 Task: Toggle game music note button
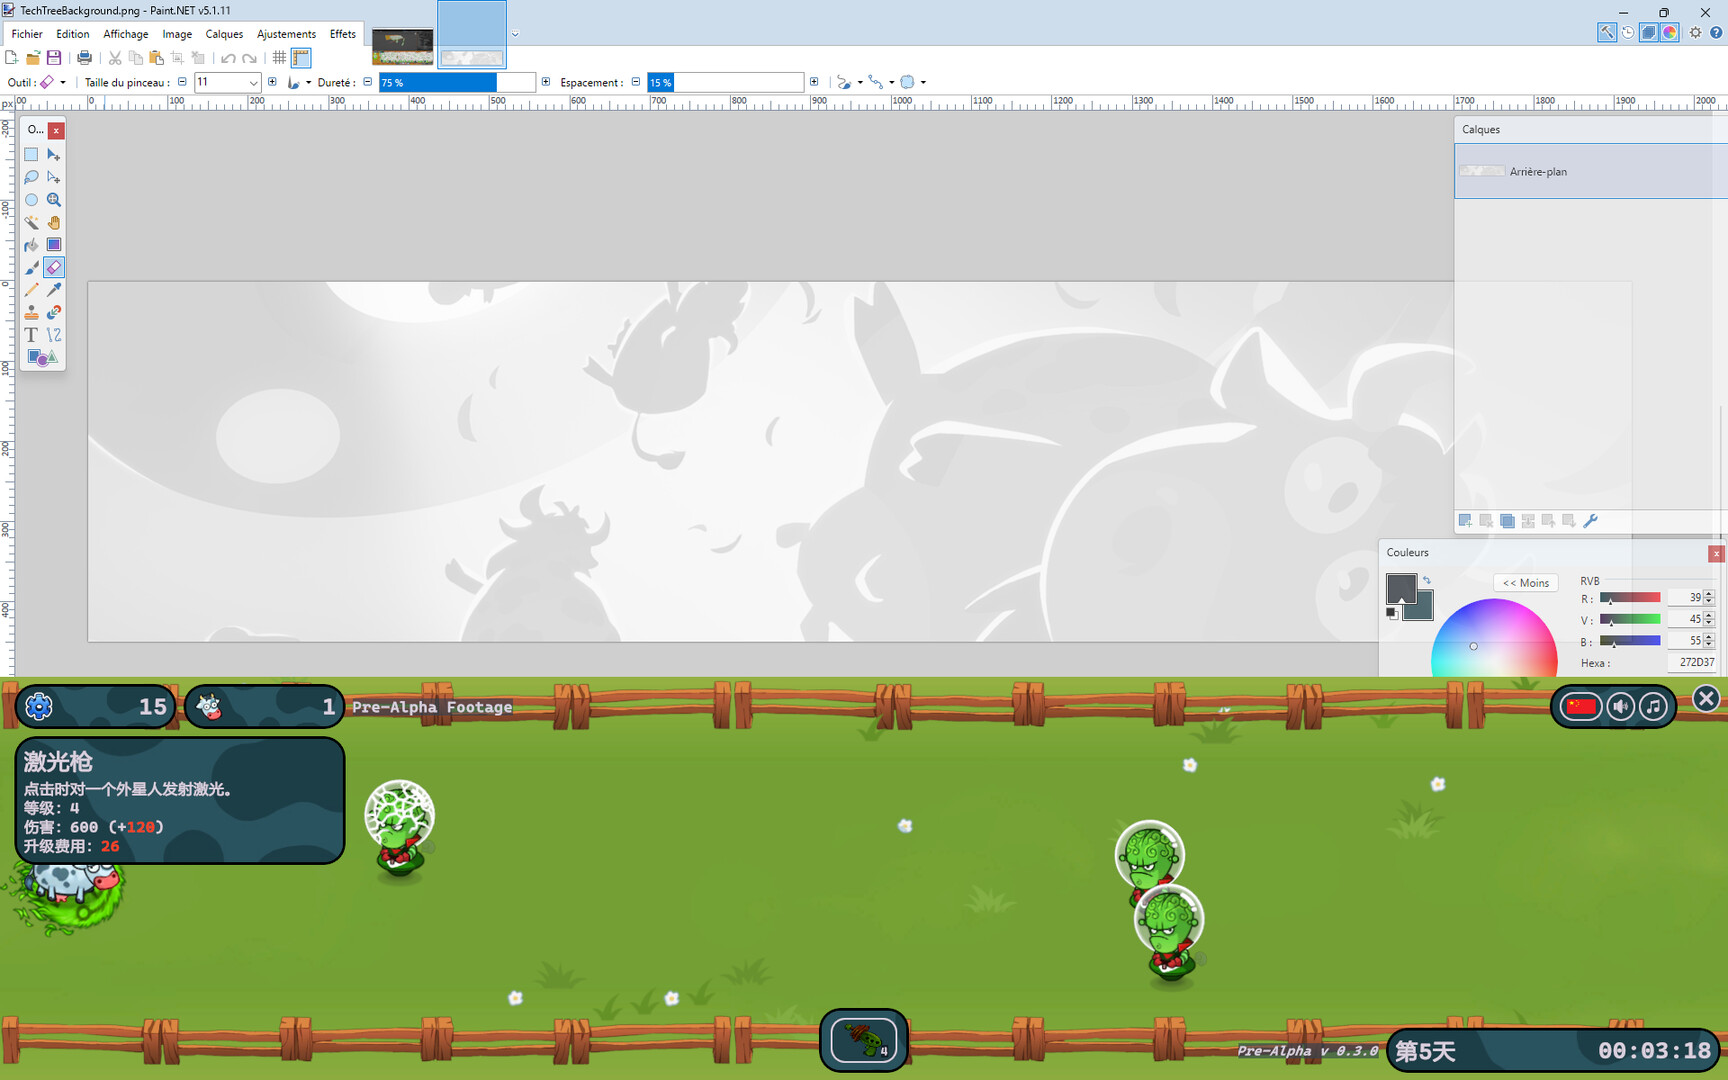coord(1654,707)
